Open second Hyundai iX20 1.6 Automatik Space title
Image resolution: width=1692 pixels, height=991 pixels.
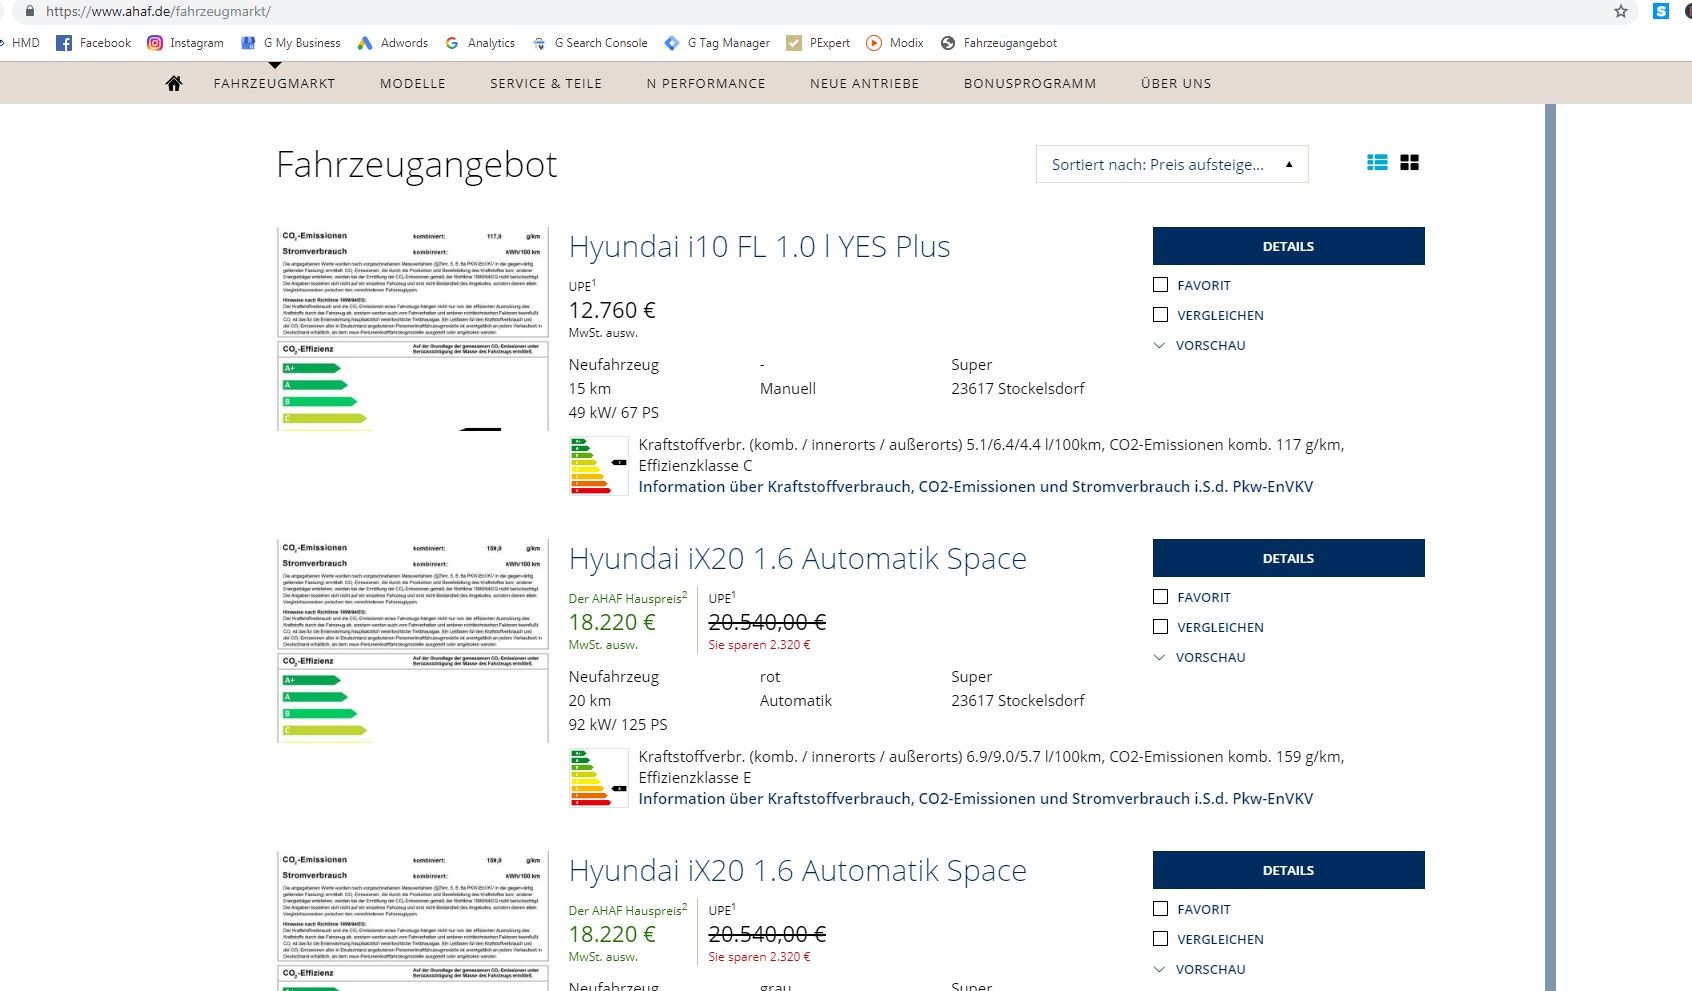[x=797, y=870]
